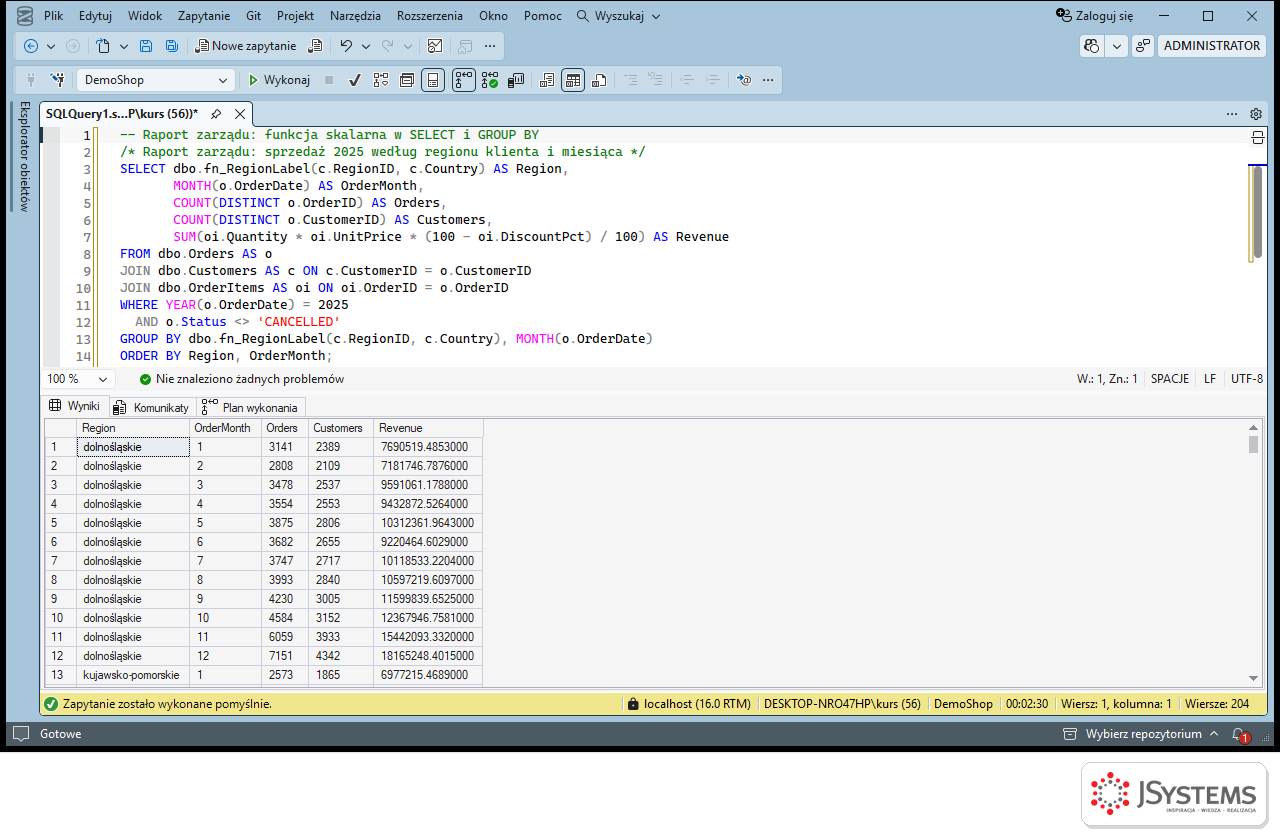Click the Wykonaj execute button

tap(279, 80)
